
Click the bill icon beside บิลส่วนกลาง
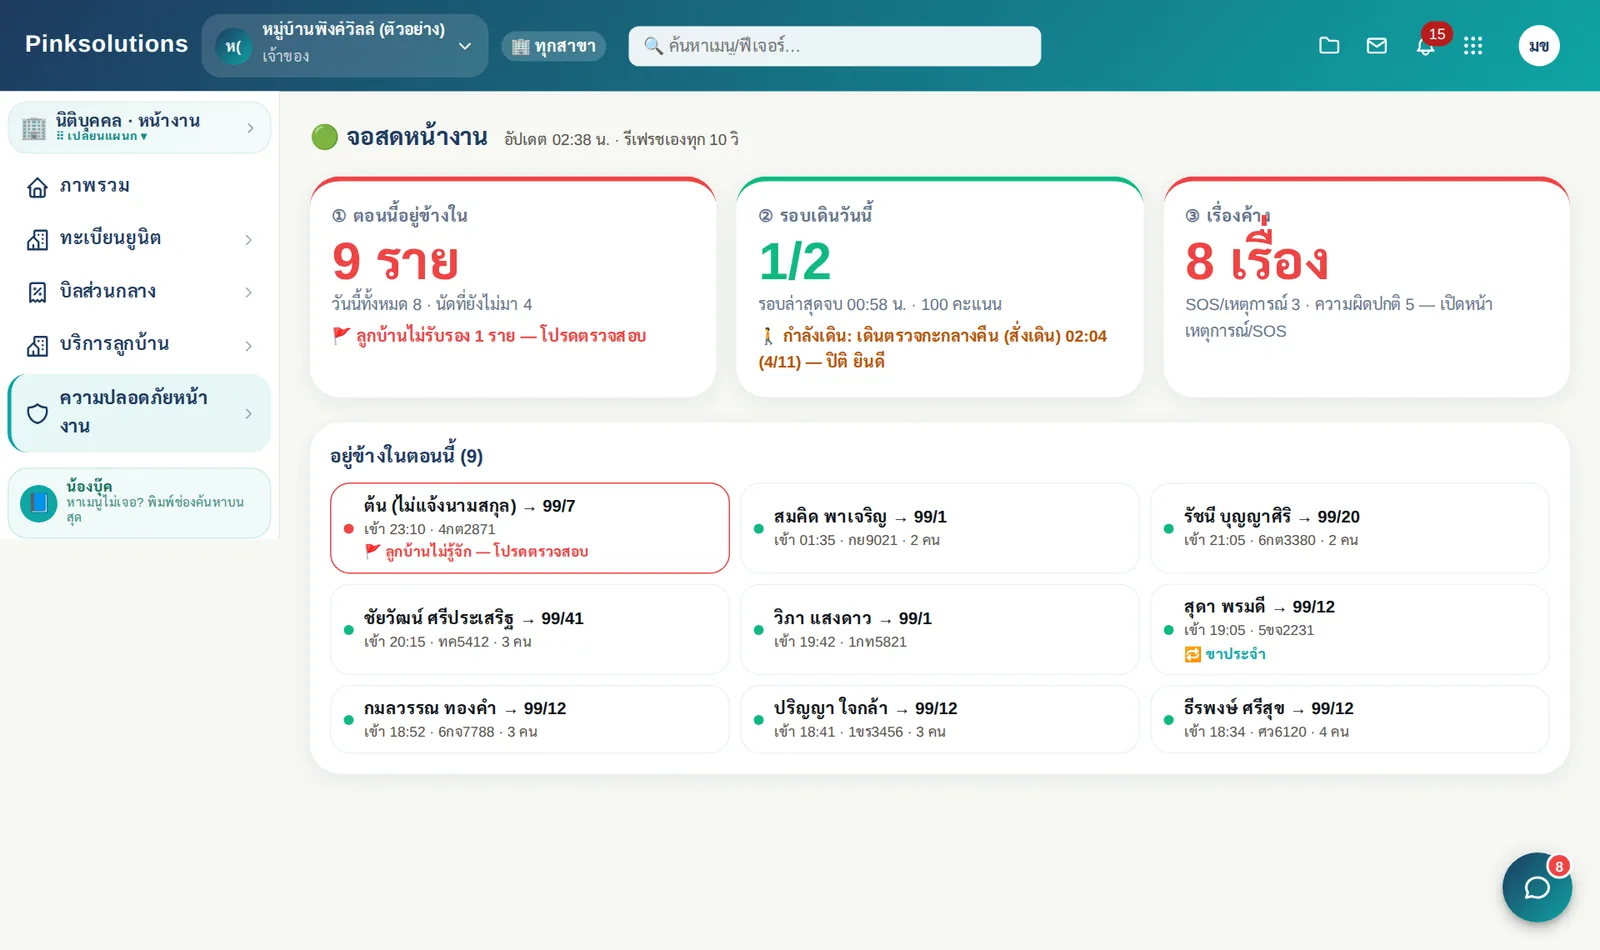[37, 292]
